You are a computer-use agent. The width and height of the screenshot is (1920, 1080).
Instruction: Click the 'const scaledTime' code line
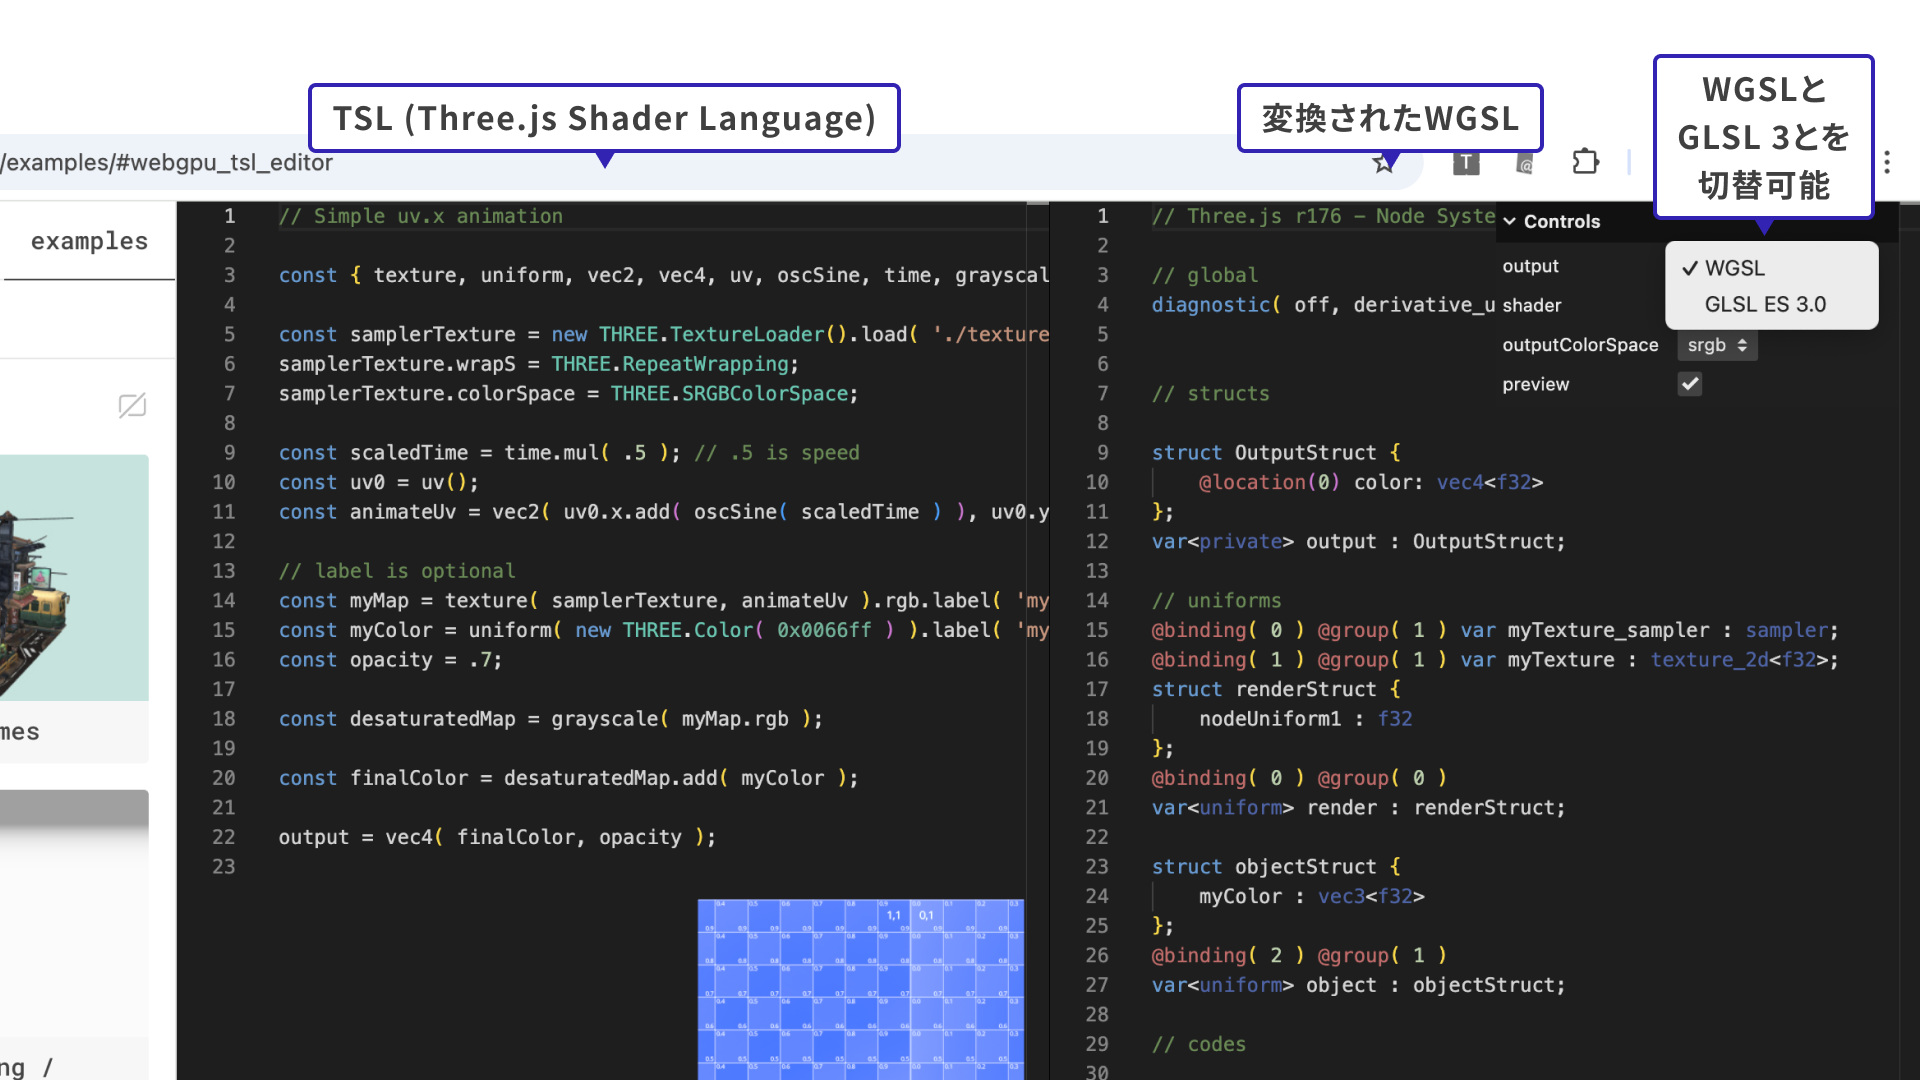click(x=568, y=453)
